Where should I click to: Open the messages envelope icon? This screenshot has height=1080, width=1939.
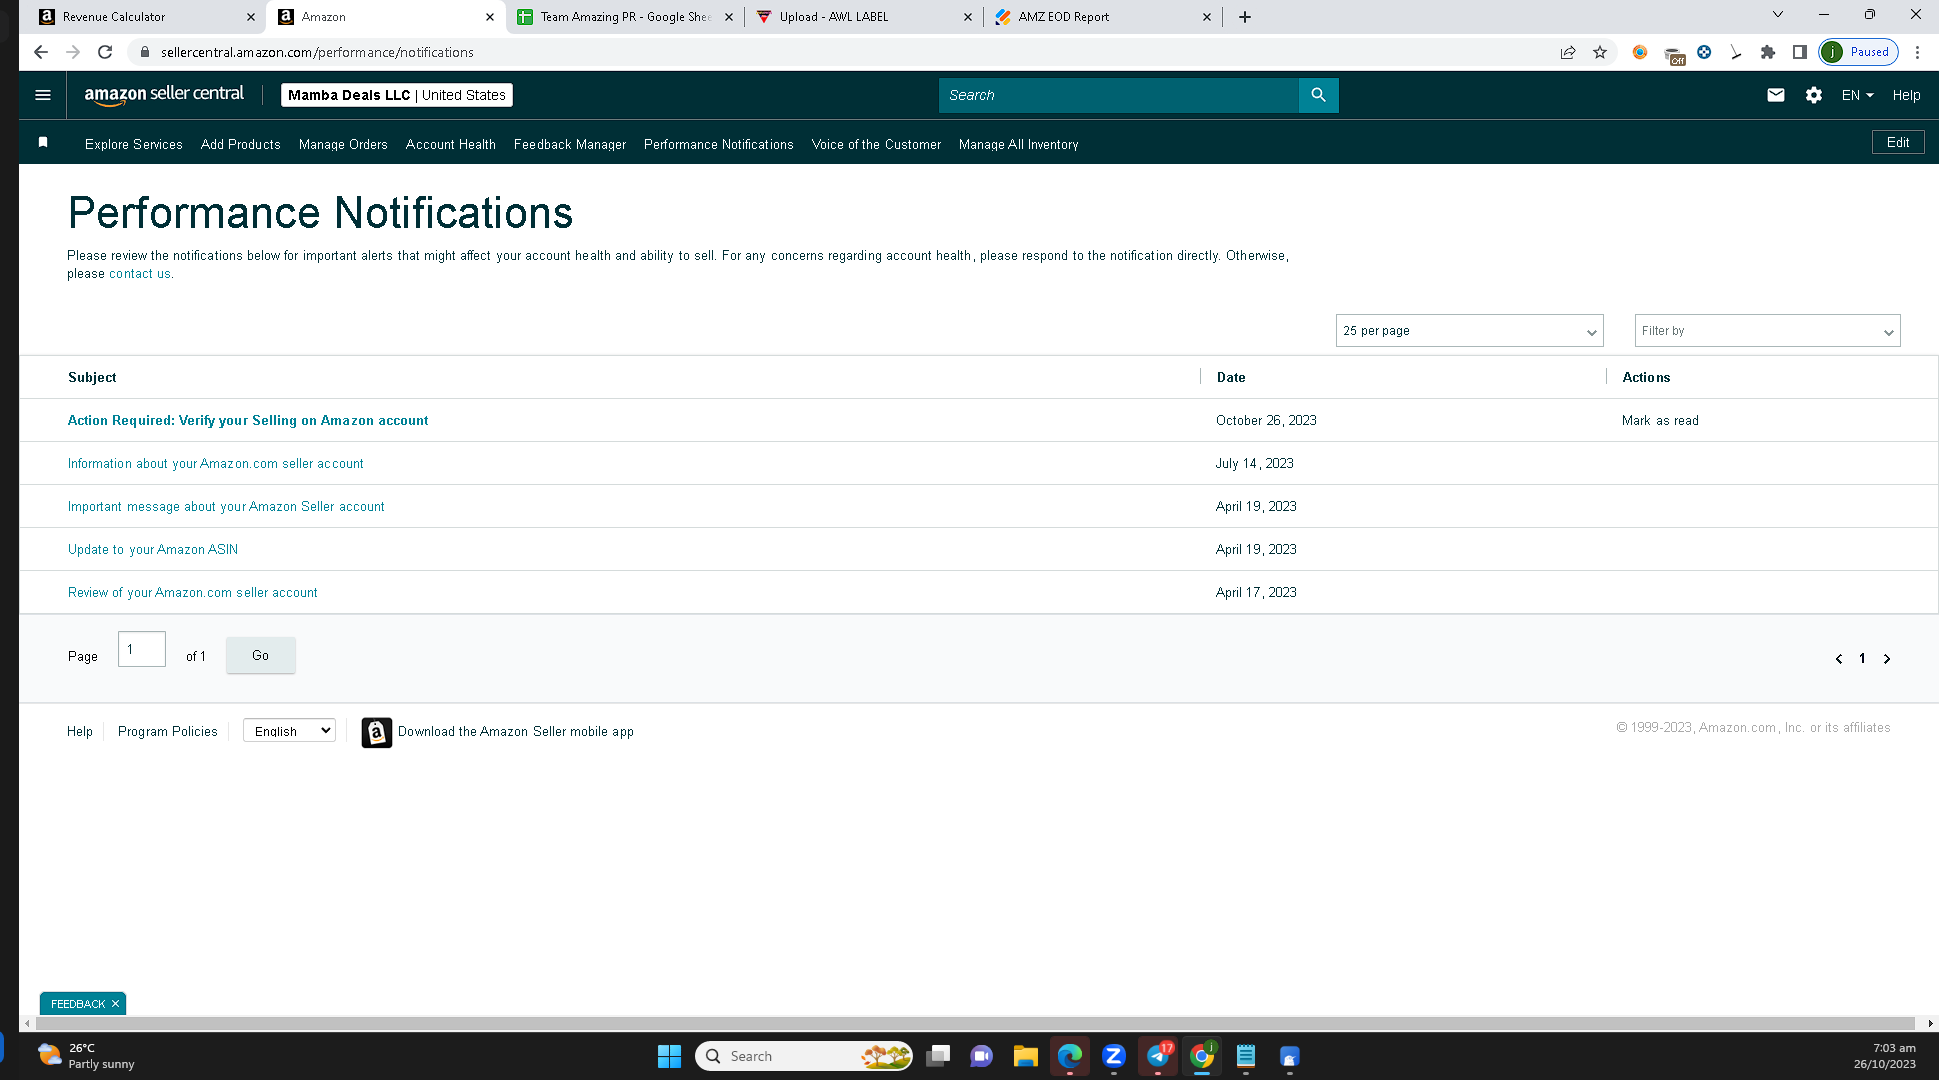coord(1776,95)
